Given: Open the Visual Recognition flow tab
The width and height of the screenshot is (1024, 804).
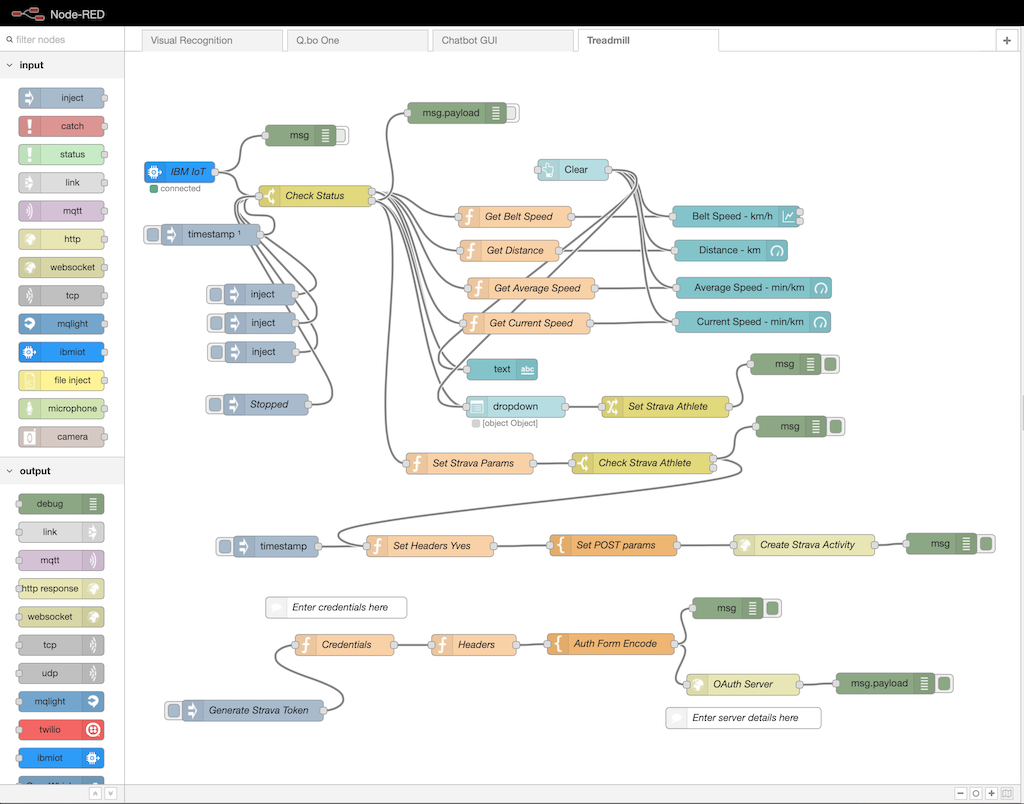Looking at the screenshot, I should 212,40.
